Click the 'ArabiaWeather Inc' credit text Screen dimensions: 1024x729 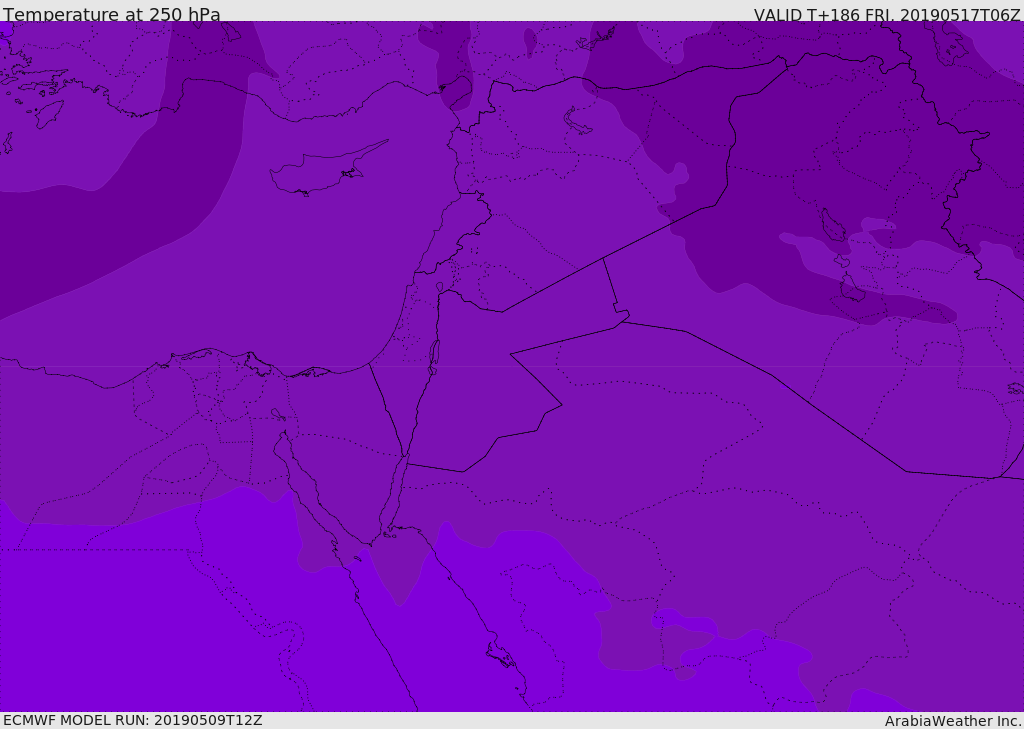[x=953, y=721]
